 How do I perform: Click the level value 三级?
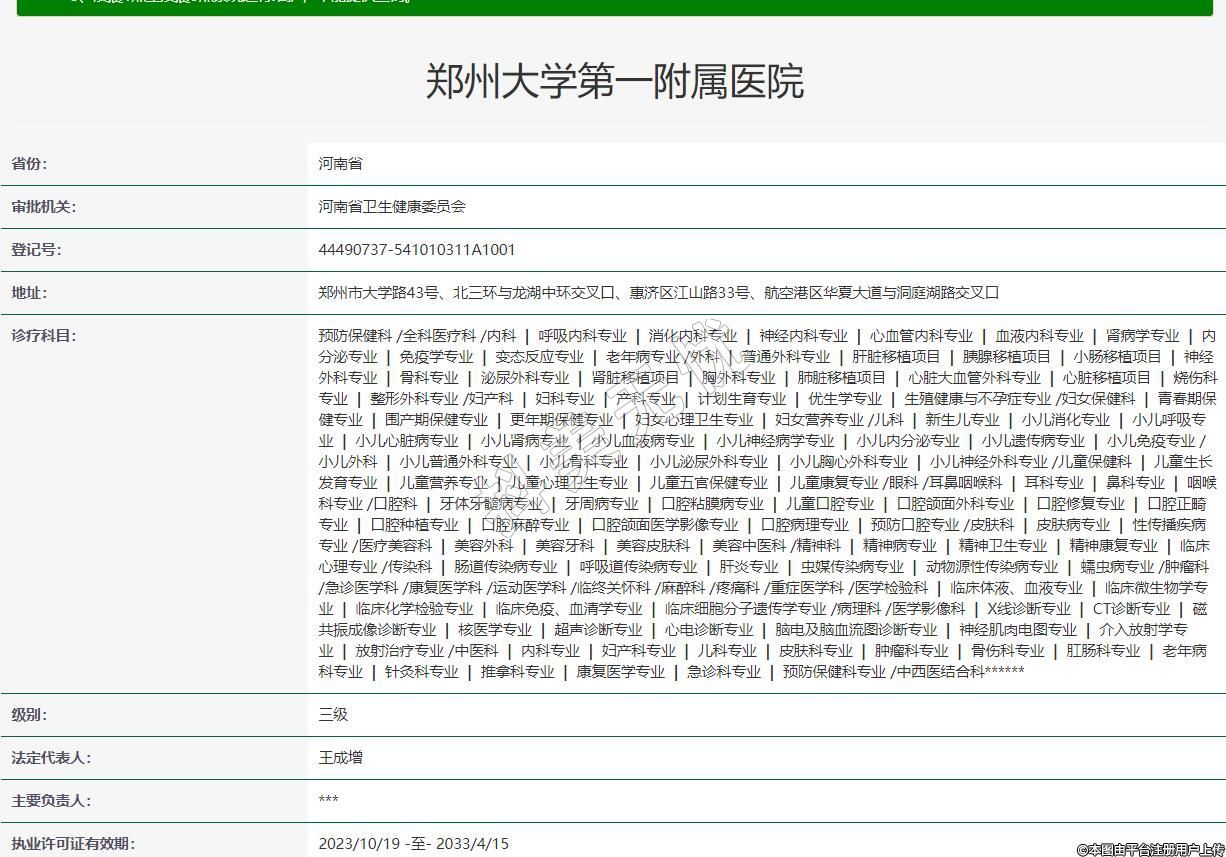click(x=333, y=715)
